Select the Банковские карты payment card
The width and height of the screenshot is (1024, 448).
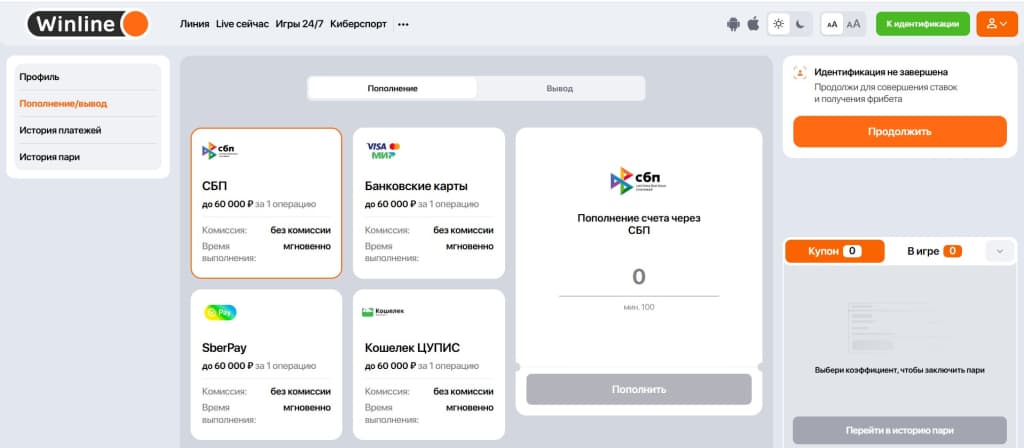(429, 203)
